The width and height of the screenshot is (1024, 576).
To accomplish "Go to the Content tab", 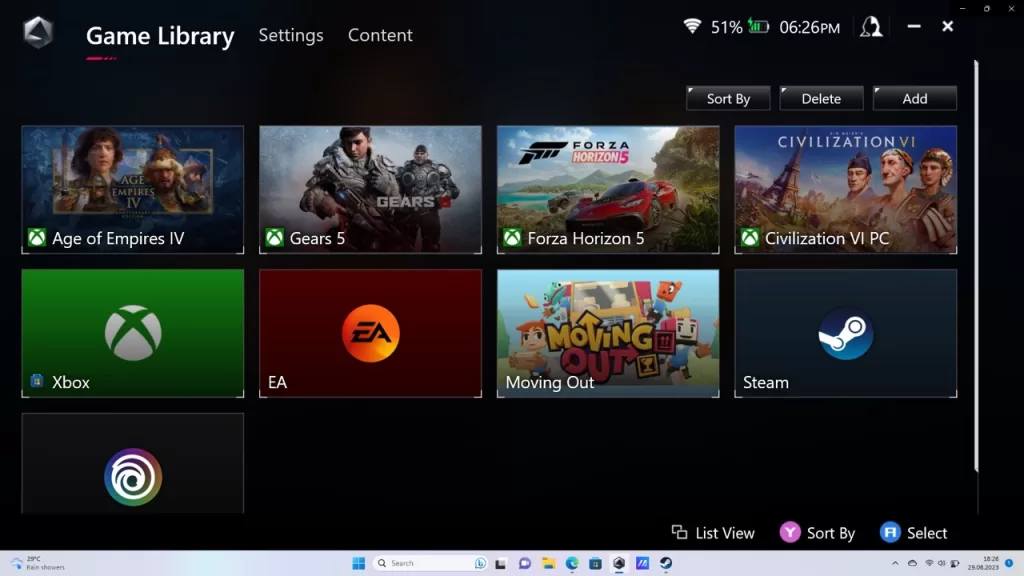I will click(380, 35).
